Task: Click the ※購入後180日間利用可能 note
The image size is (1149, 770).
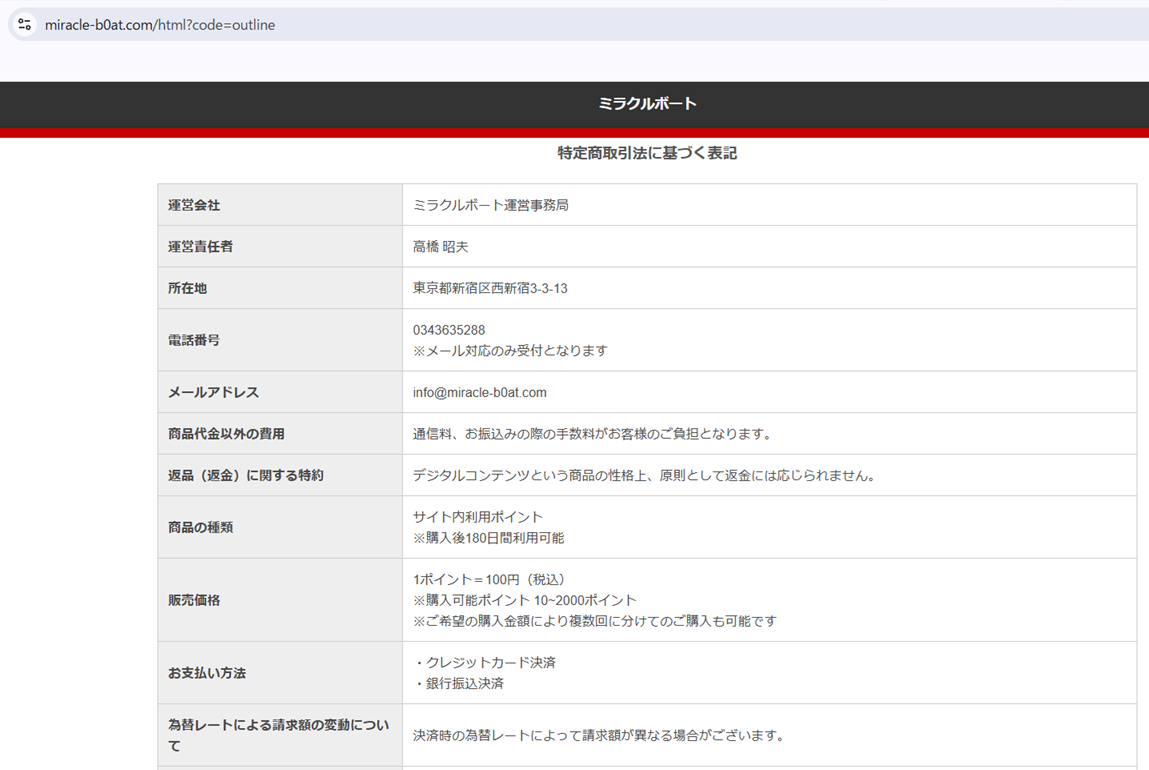Action: coord(488,538)
